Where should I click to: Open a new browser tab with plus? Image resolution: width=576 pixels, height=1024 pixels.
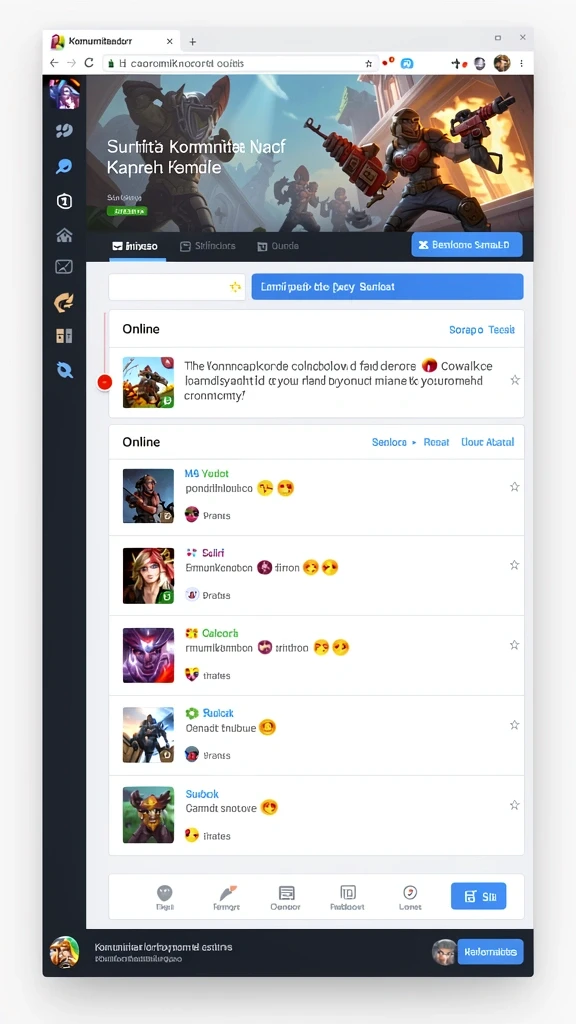192,41
